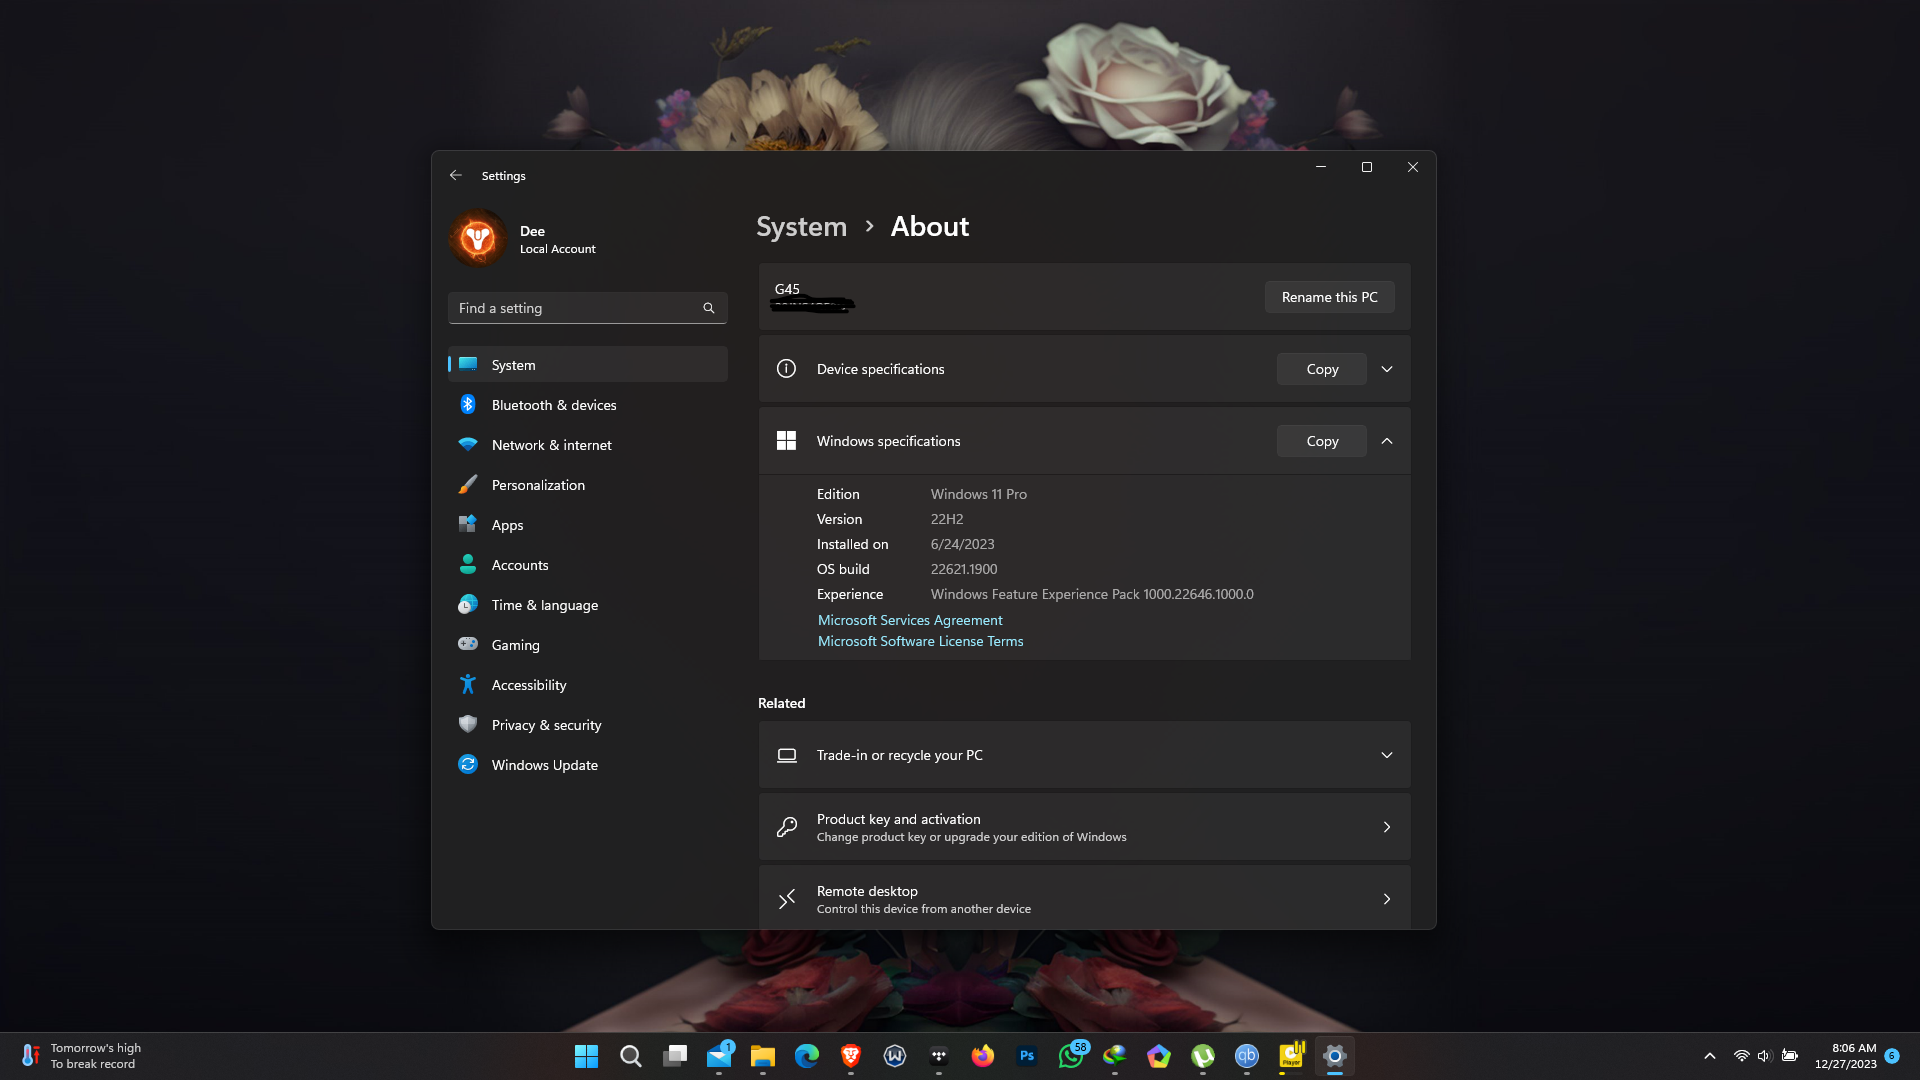Screen dimensions: 1920x1080
Task: Open the weather widget Tomorrow's high
Action: click(x=82, y=1056)
